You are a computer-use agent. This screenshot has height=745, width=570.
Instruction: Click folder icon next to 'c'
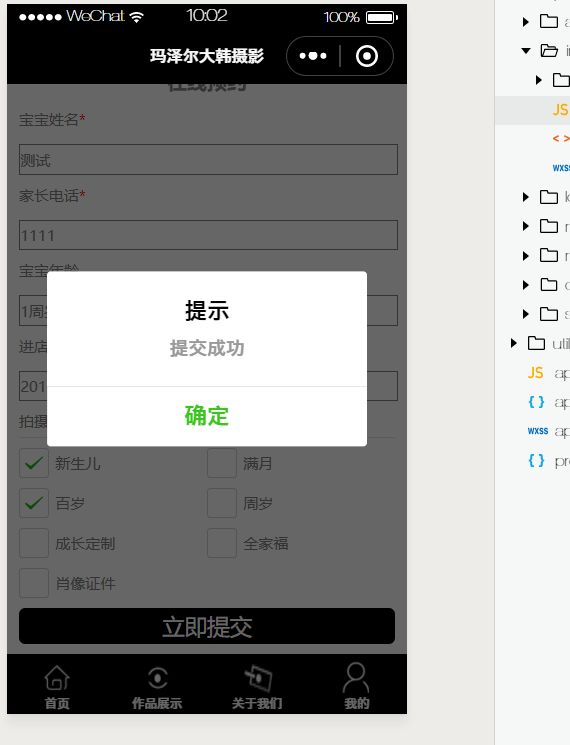pos(549,285)
